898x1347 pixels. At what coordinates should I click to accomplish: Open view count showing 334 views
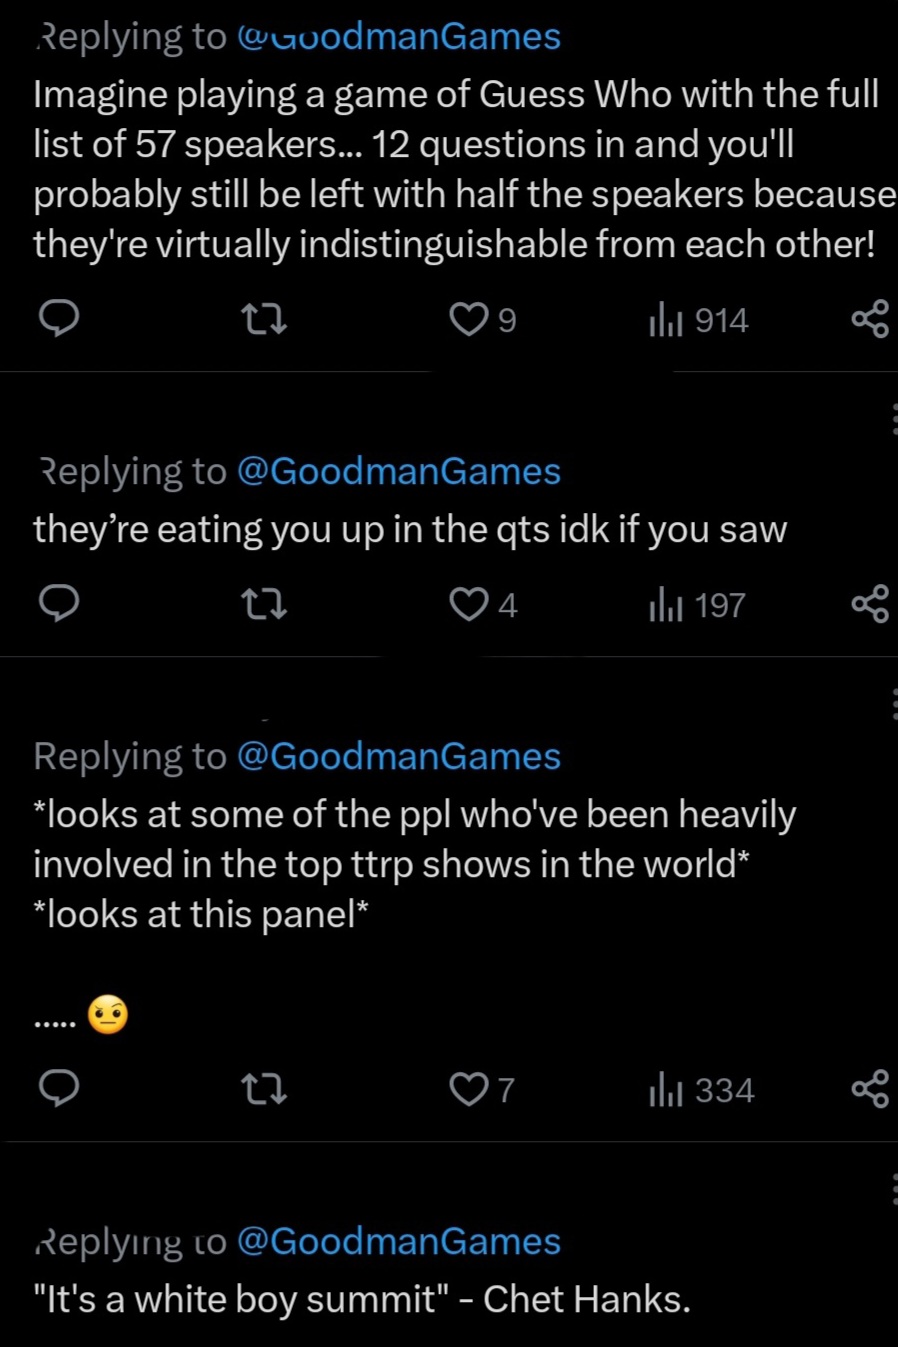[x=701, y=1090]
